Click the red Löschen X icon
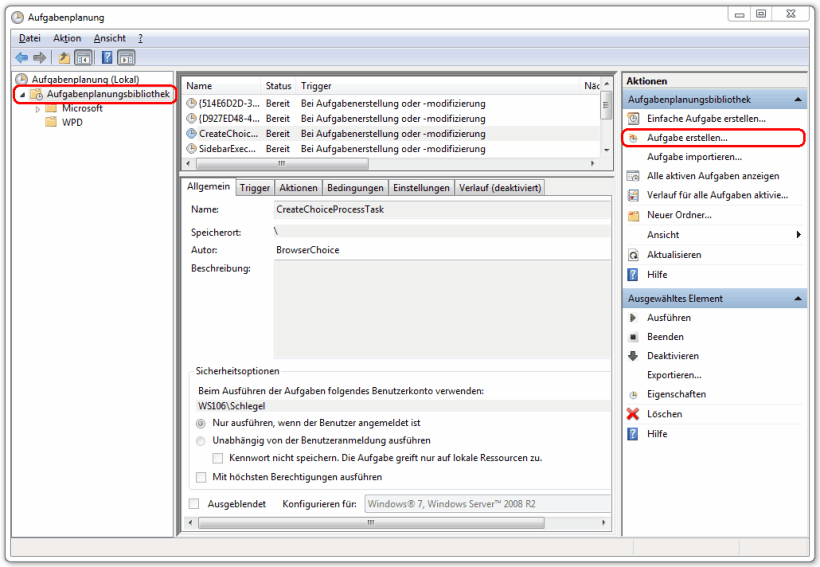The height and width of the screenshot is (567, 820). click(x=633, y=414)
